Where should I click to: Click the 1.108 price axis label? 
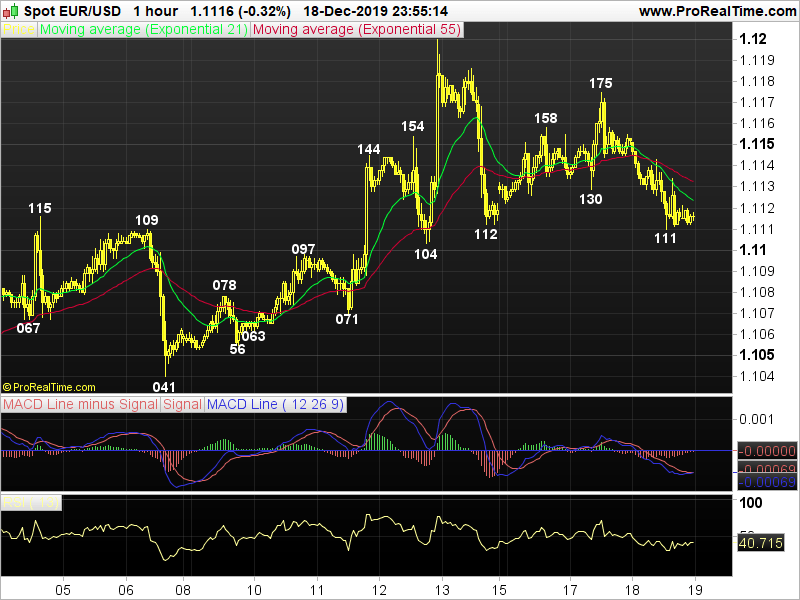pyautogui.click(x=757, y=292)
